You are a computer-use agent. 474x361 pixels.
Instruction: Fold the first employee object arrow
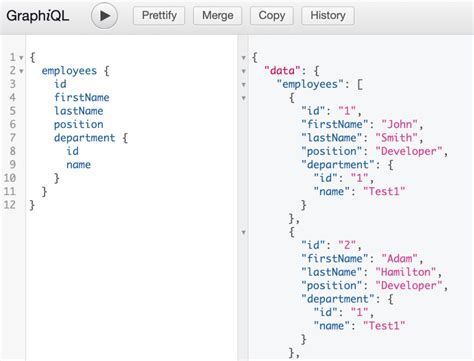click(244, 98)
